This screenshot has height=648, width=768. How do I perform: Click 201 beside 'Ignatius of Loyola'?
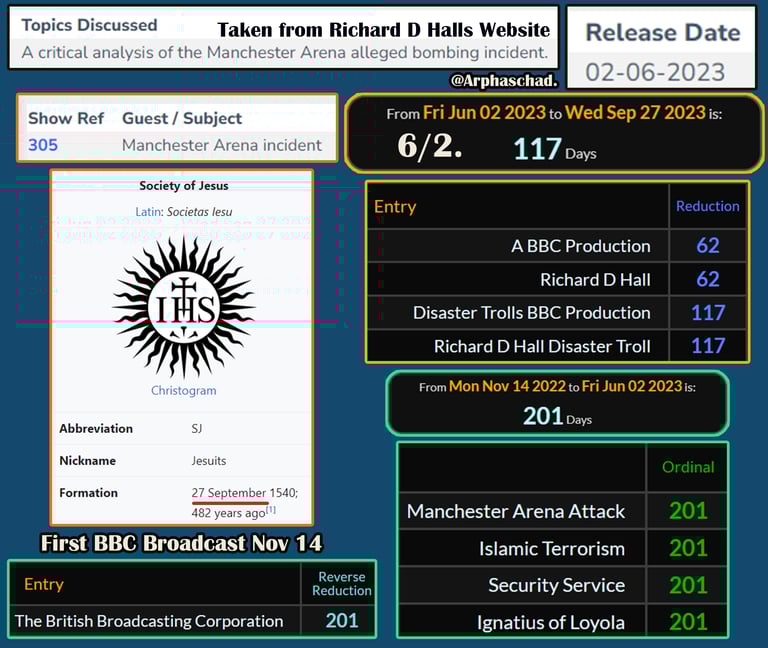tap(688, 623)
